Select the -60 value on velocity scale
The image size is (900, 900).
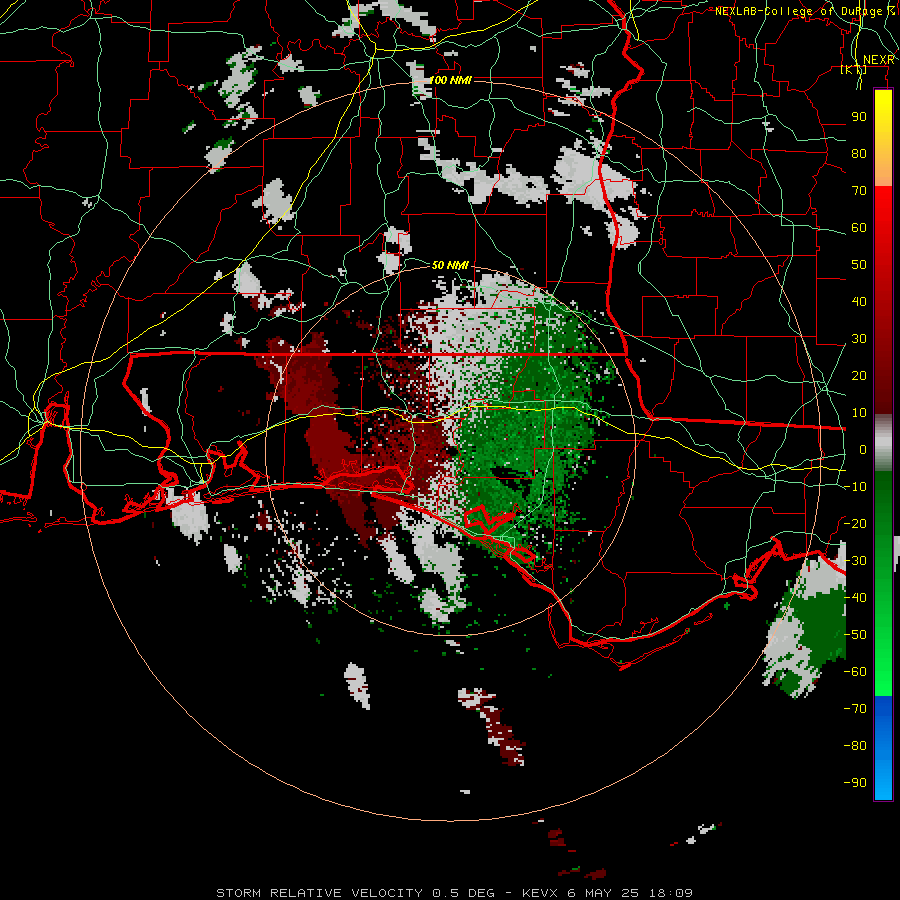(x=855, y=672)
